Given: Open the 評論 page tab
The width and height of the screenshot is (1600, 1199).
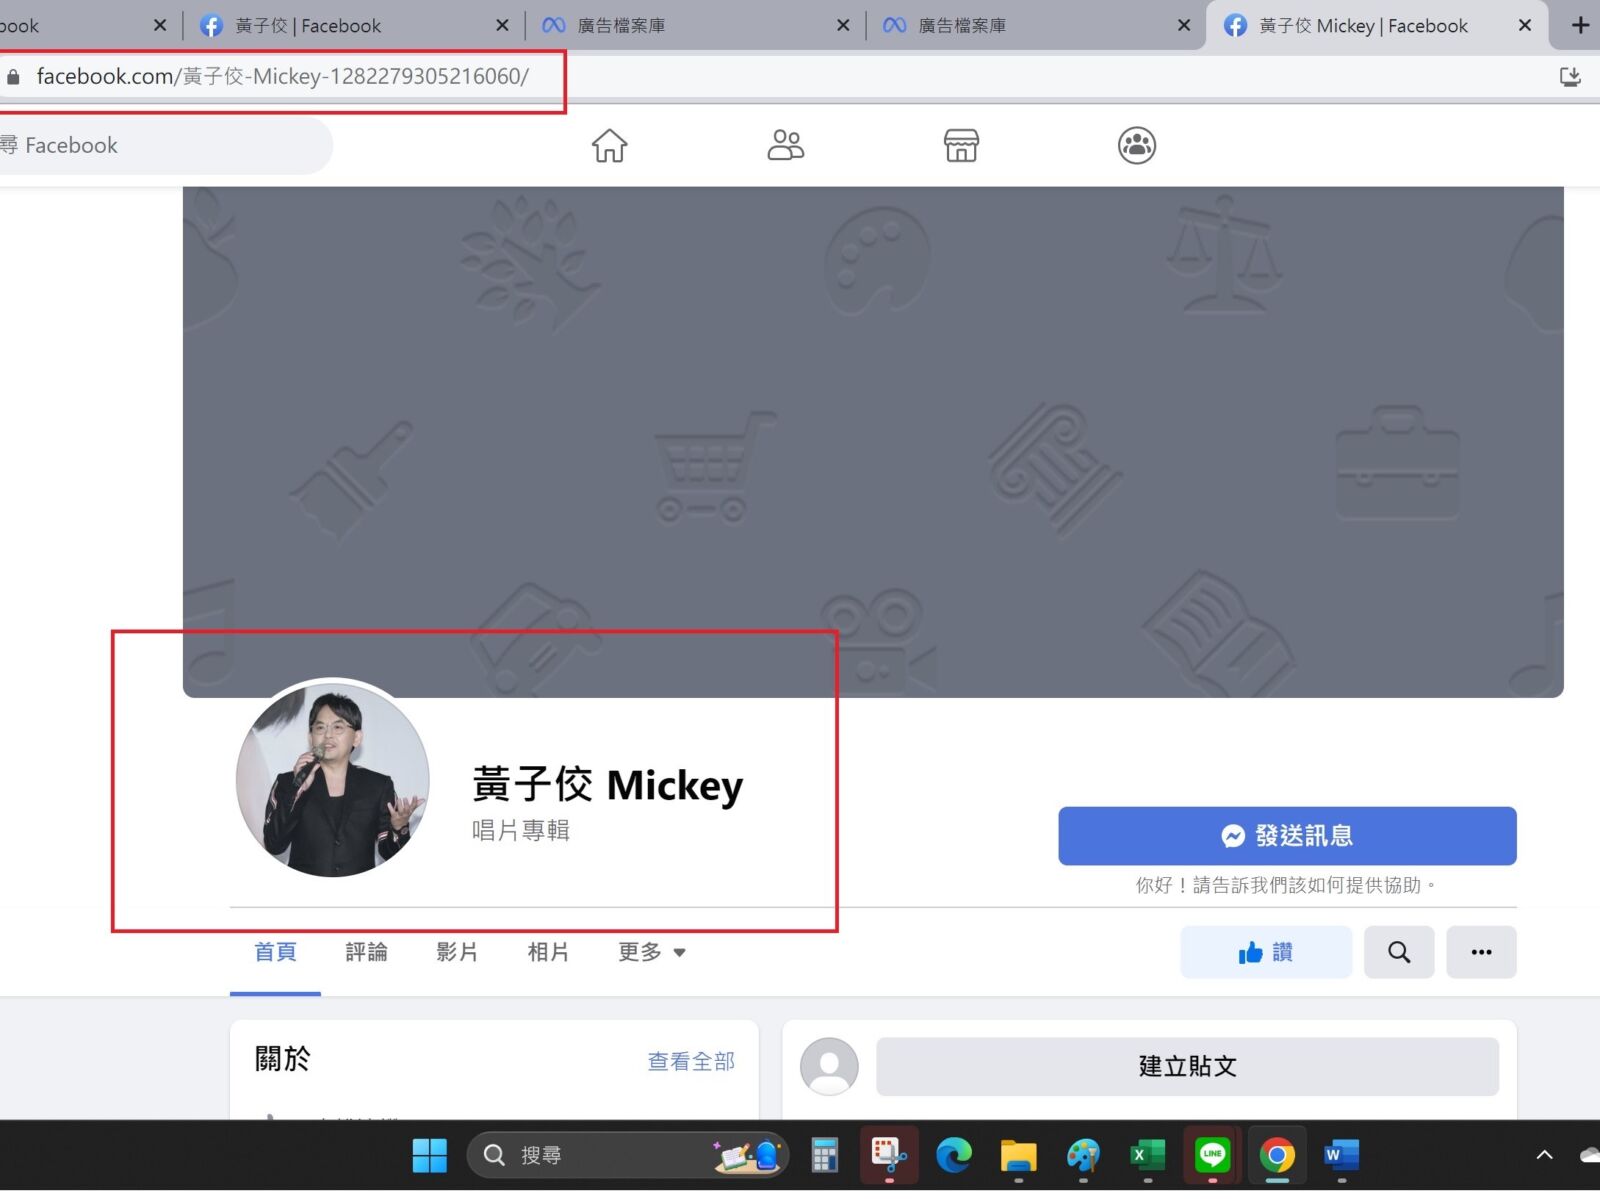Looking at the screenshot, I should click(x=366, y=952).
